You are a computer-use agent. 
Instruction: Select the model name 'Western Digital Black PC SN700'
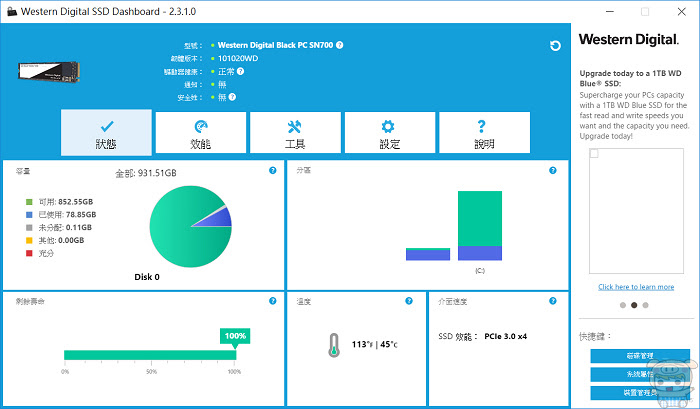275,45
